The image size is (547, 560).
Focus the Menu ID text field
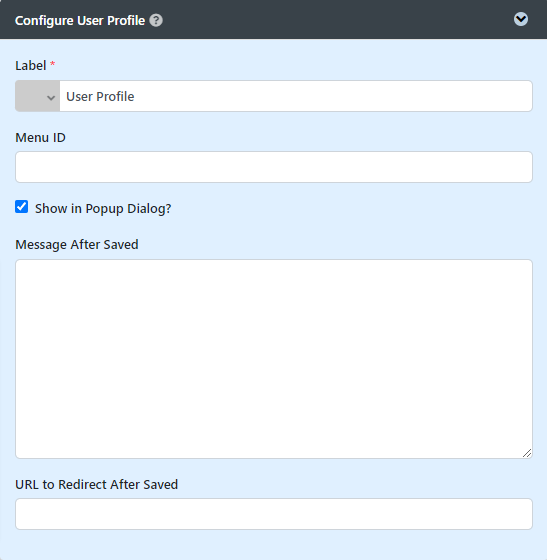pyautogui.click(x=274, y=167)
